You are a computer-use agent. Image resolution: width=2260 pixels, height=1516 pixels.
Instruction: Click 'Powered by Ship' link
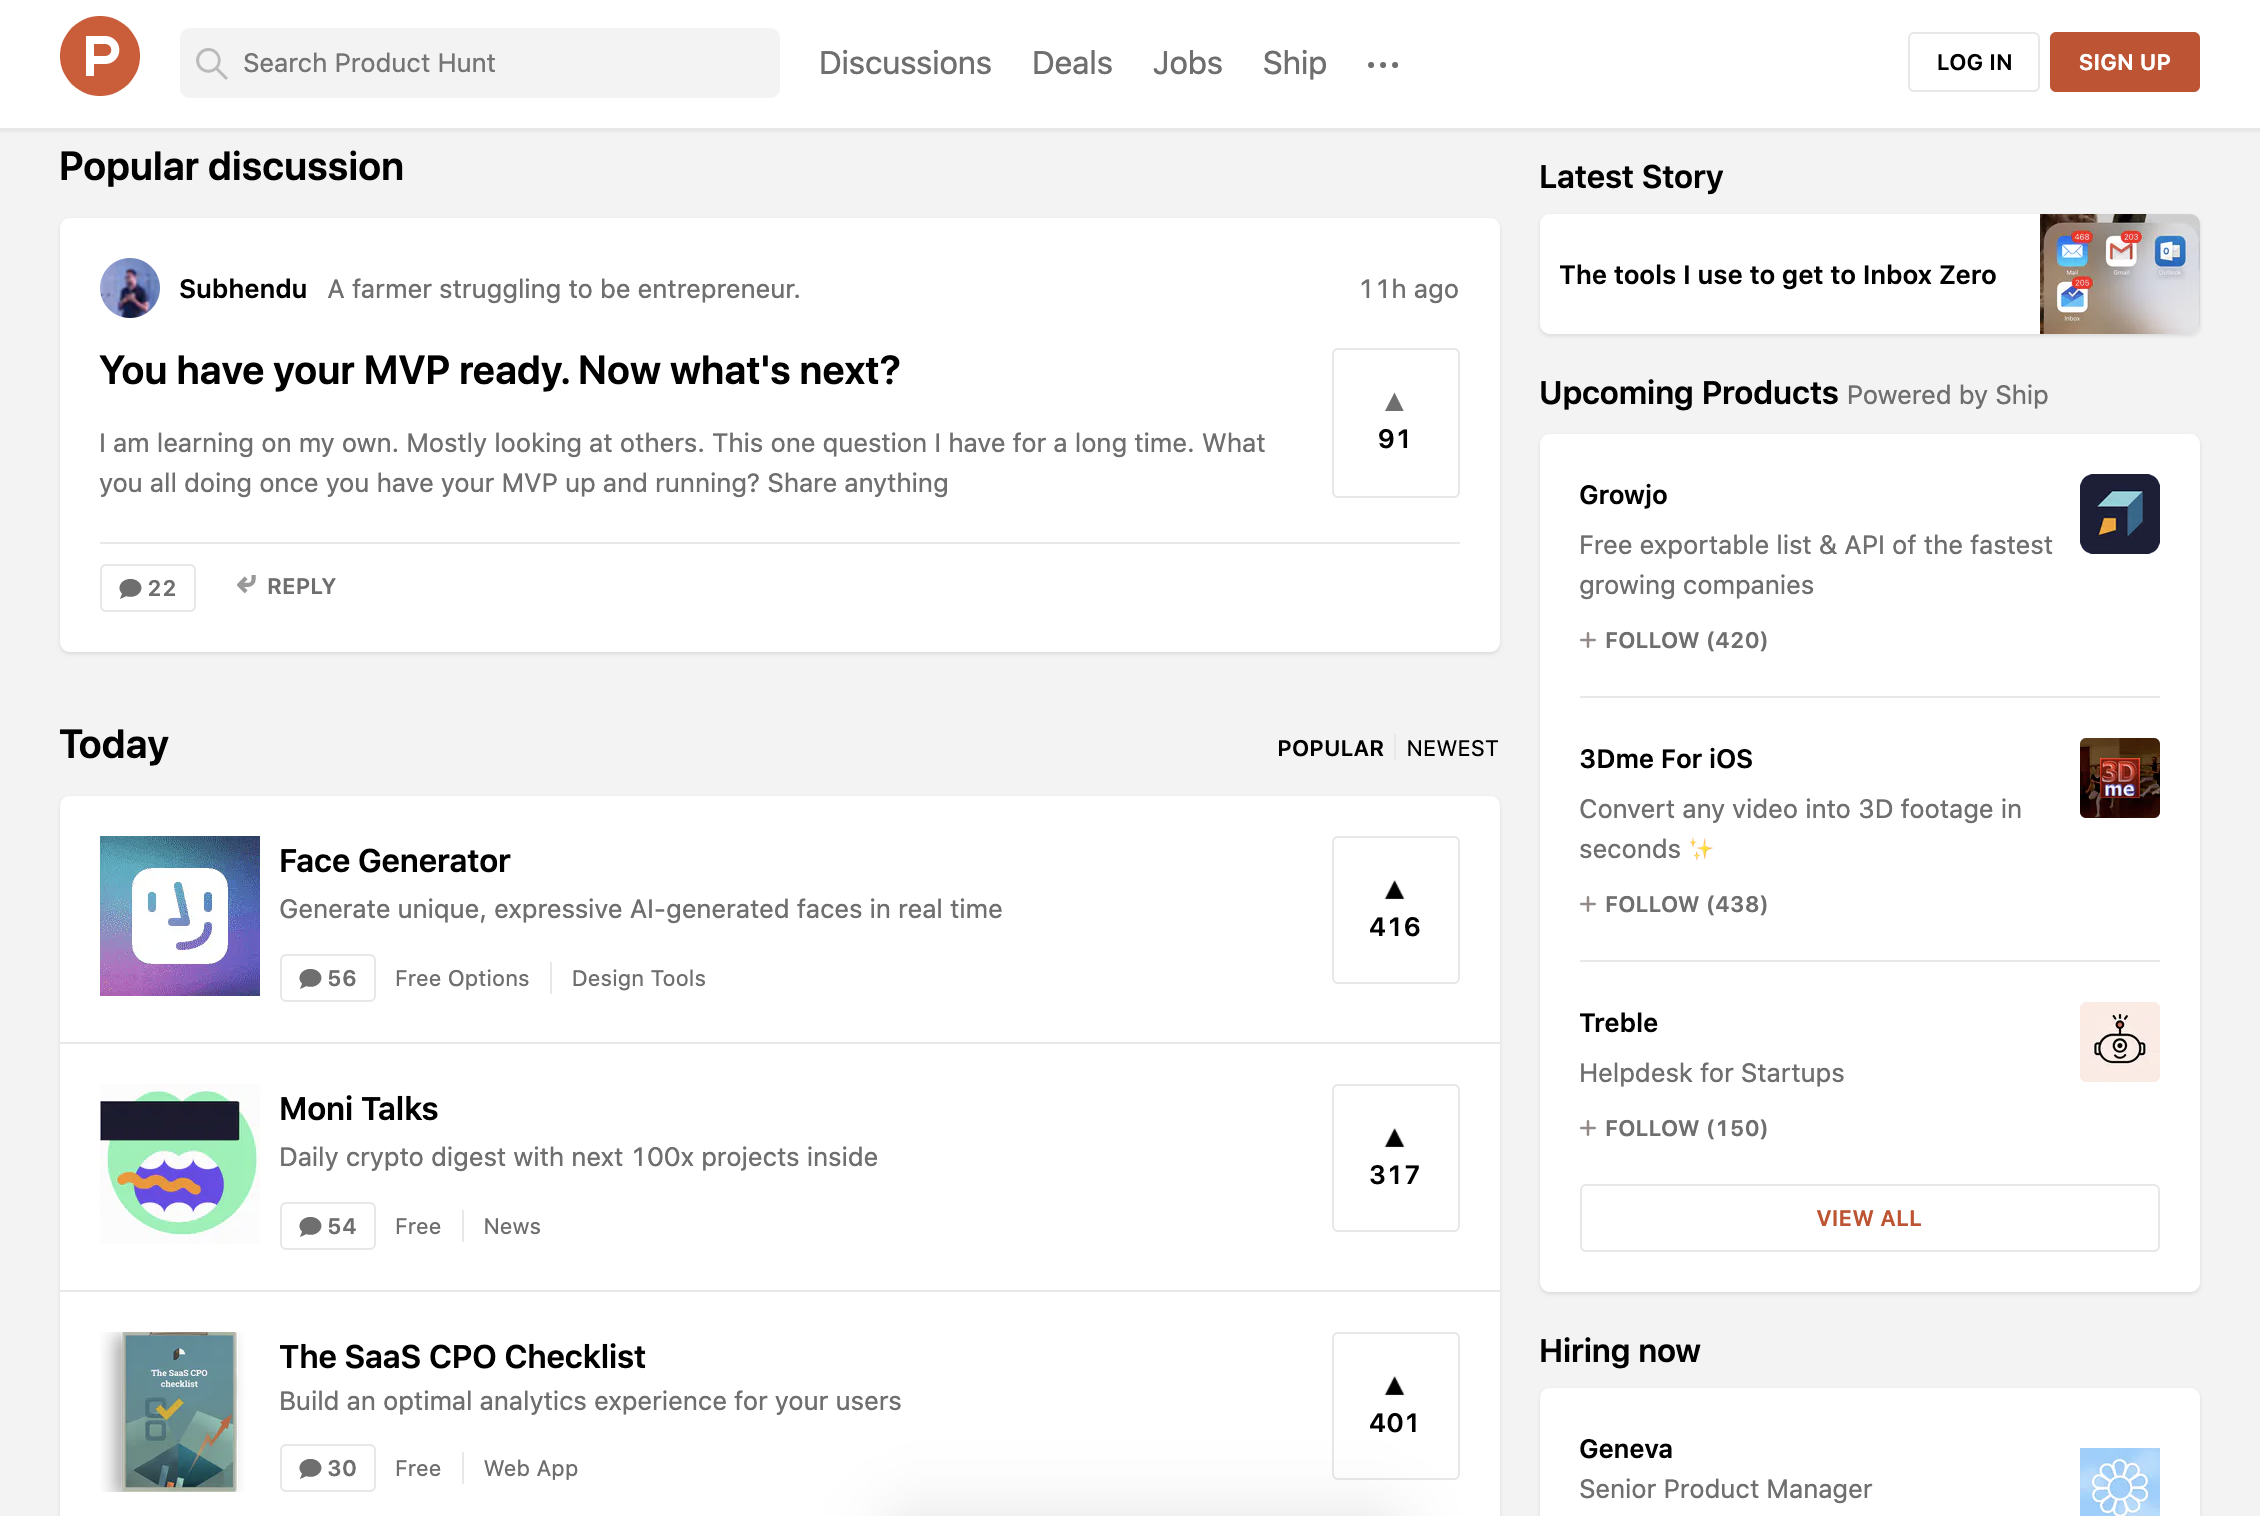(x=1948, y=395)
